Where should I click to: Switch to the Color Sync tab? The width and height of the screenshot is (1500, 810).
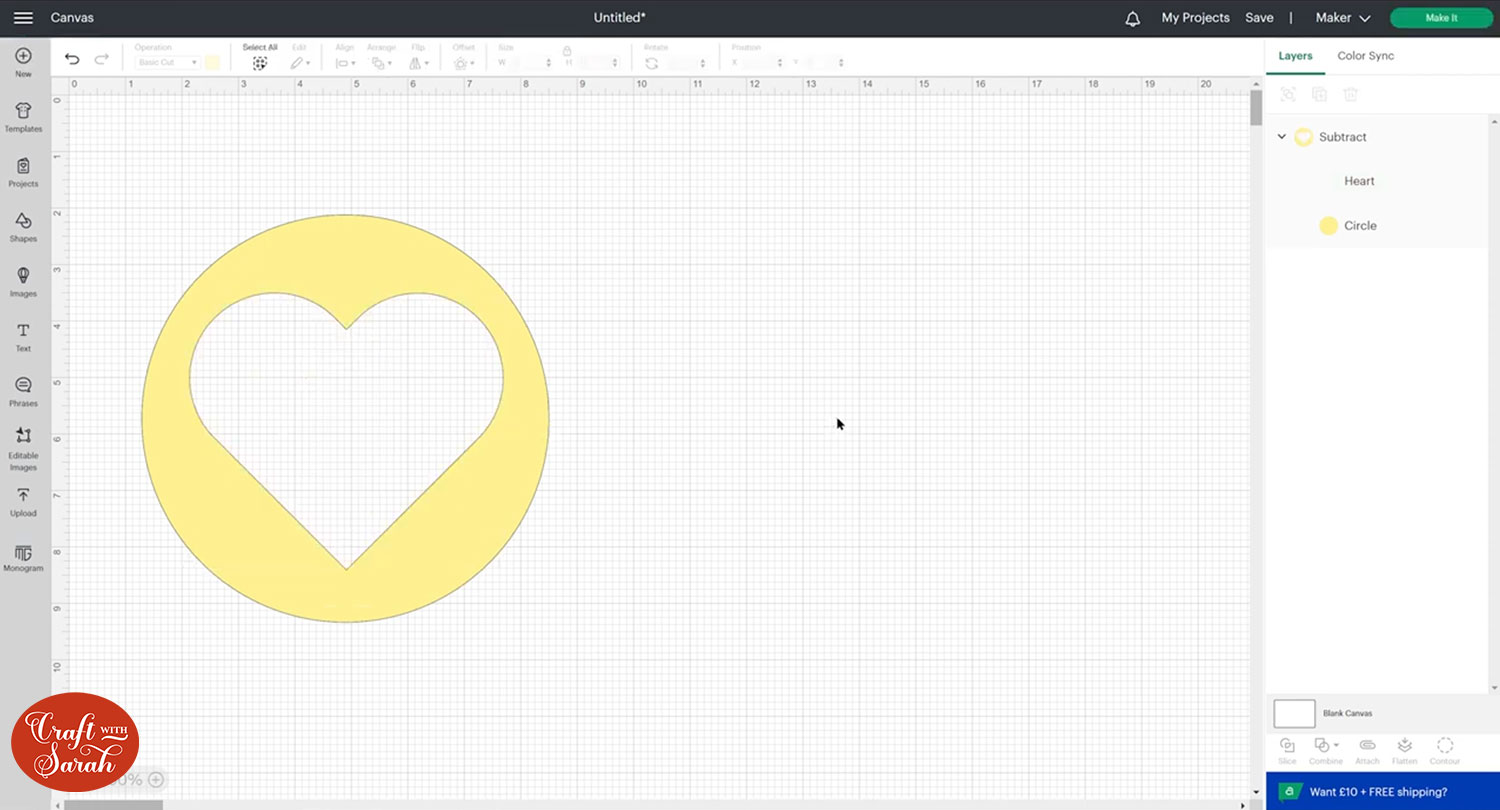click(x=1366, y=56)
